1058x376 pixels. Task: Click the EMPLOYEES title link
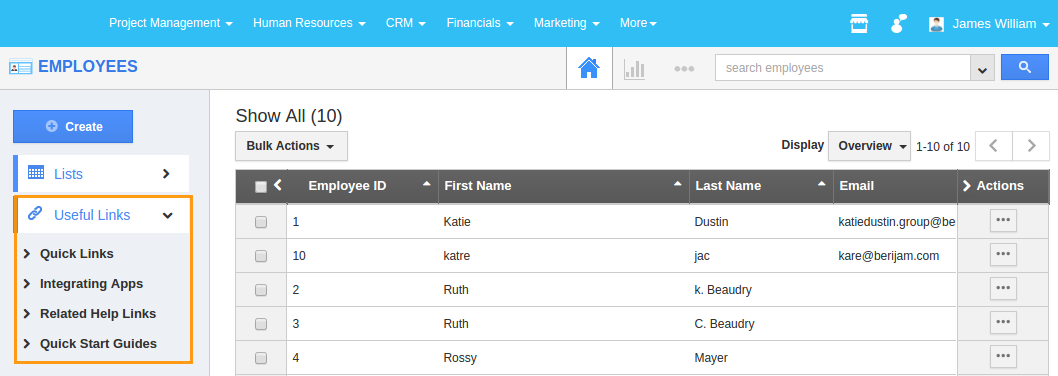[88, 67]
